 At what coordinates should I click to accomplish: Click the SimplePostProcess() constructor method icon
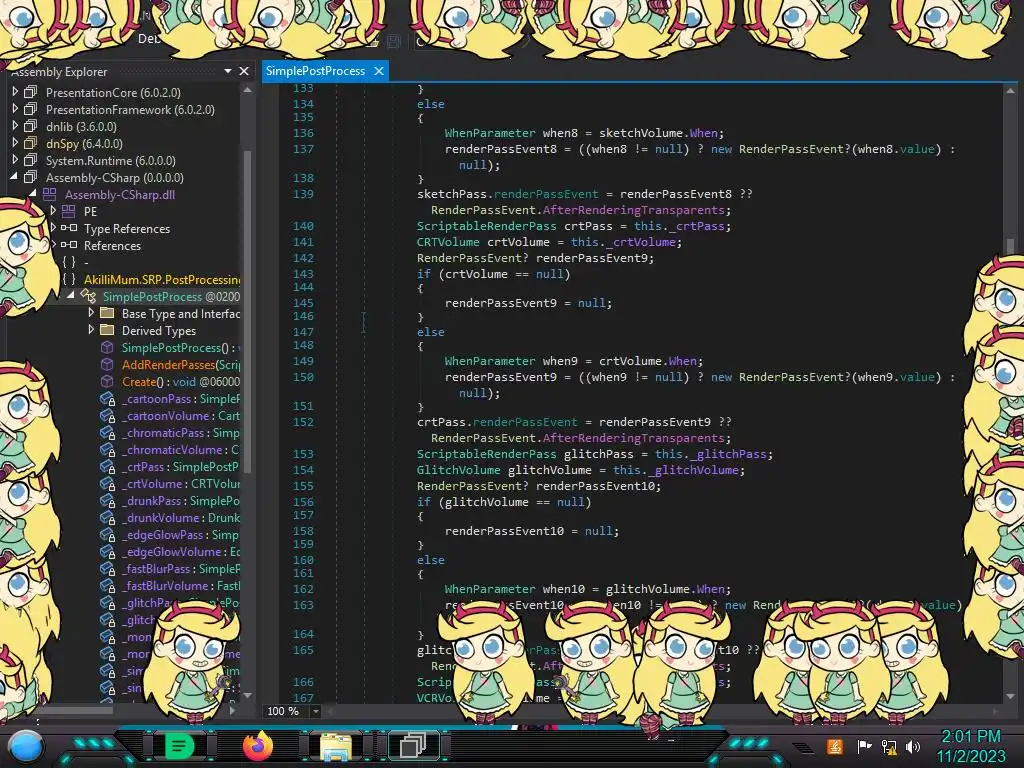coord(107,347)
